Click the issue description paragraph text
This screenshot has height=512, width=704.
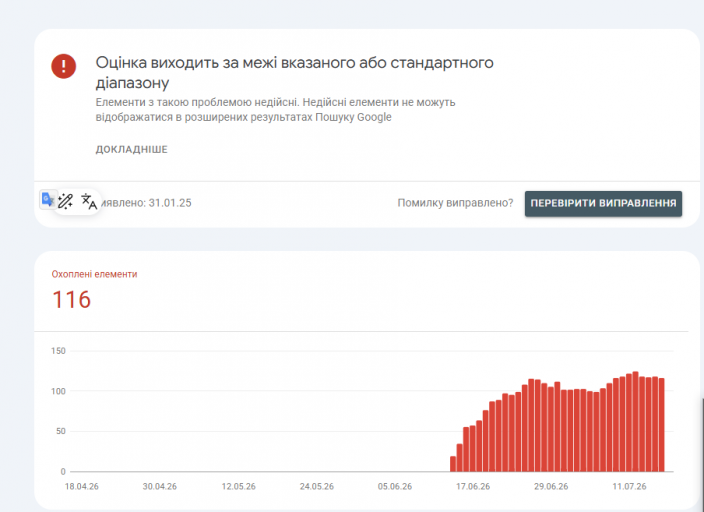pos(275,110)
